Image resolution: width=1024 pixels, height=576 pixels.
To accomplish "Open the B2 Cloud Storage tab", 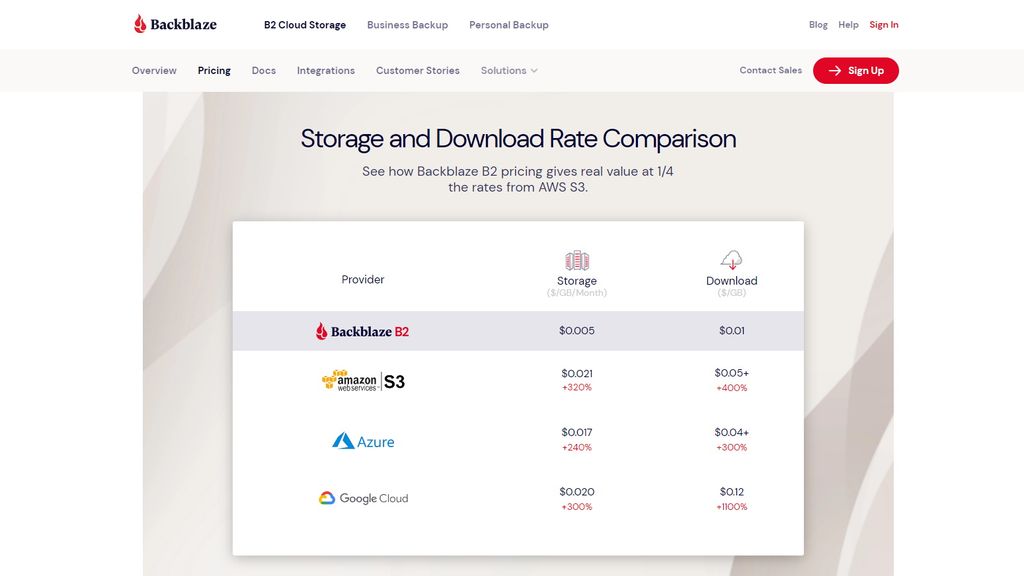I will tap(305, 25).
